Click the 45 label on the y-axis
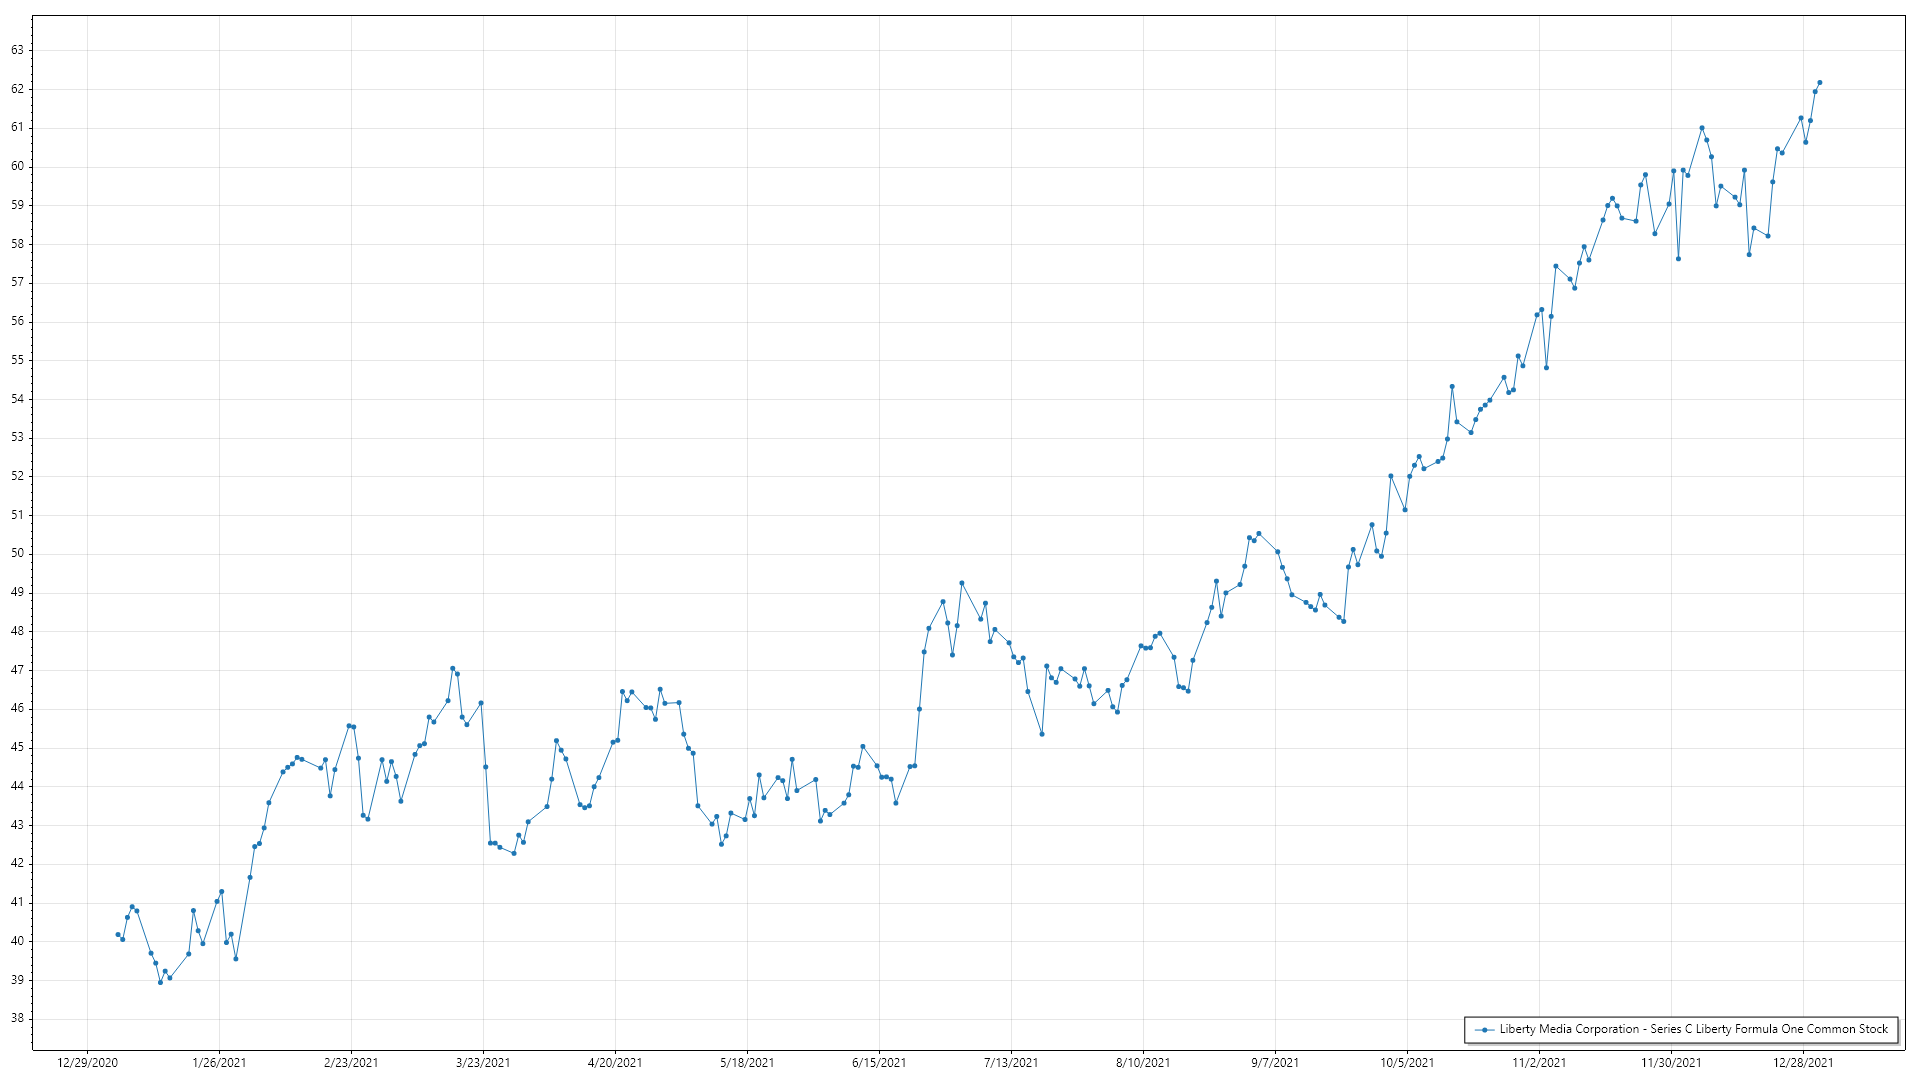The width and height of the screenshot is (1920, 1080). pyautogui.click(x=17, y=748)
